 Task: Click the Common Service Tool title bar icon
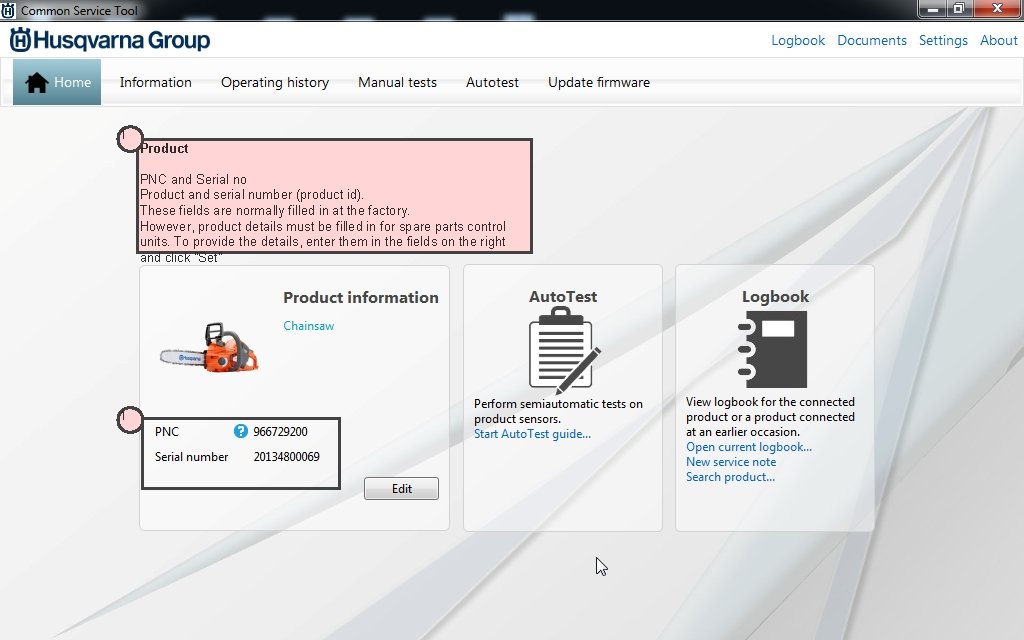point(8,10)
